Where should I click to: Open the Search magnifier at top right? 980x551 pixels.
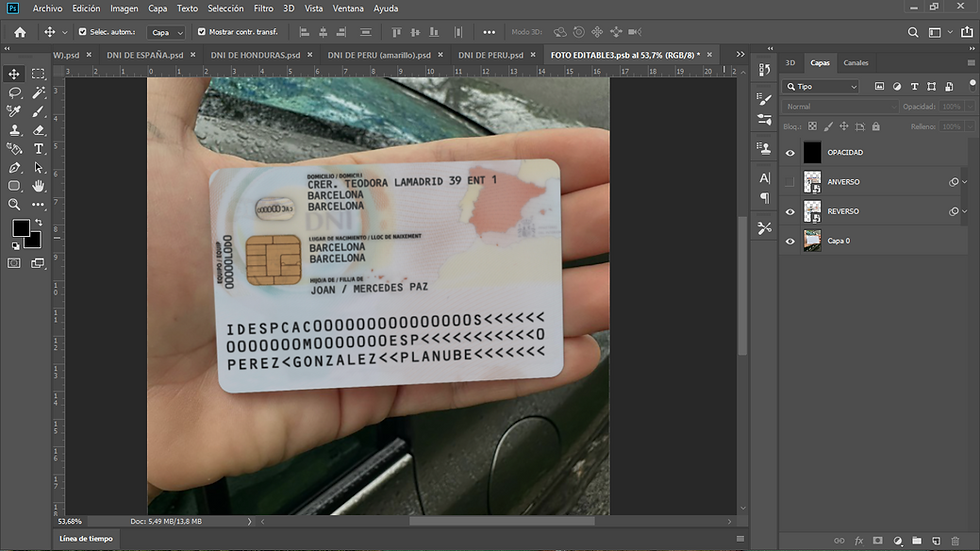click(x=913, y=32)
